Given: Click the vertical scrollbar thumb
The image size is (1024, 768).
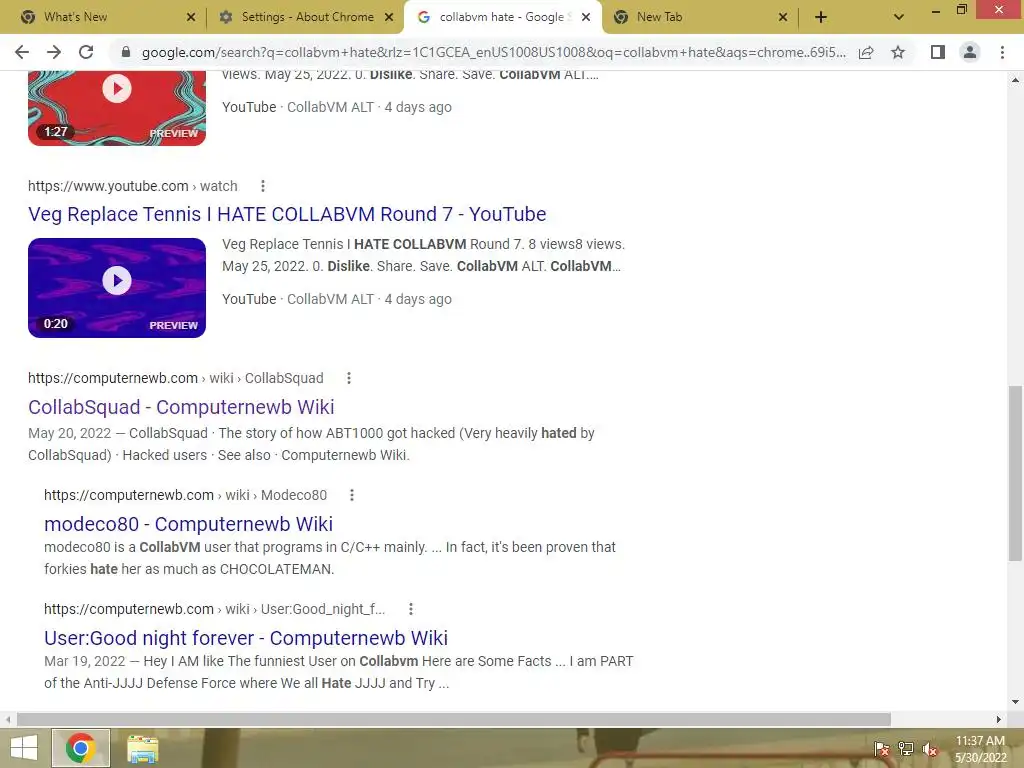Looking at the screenshot, I should click(x=1016, y=473).
